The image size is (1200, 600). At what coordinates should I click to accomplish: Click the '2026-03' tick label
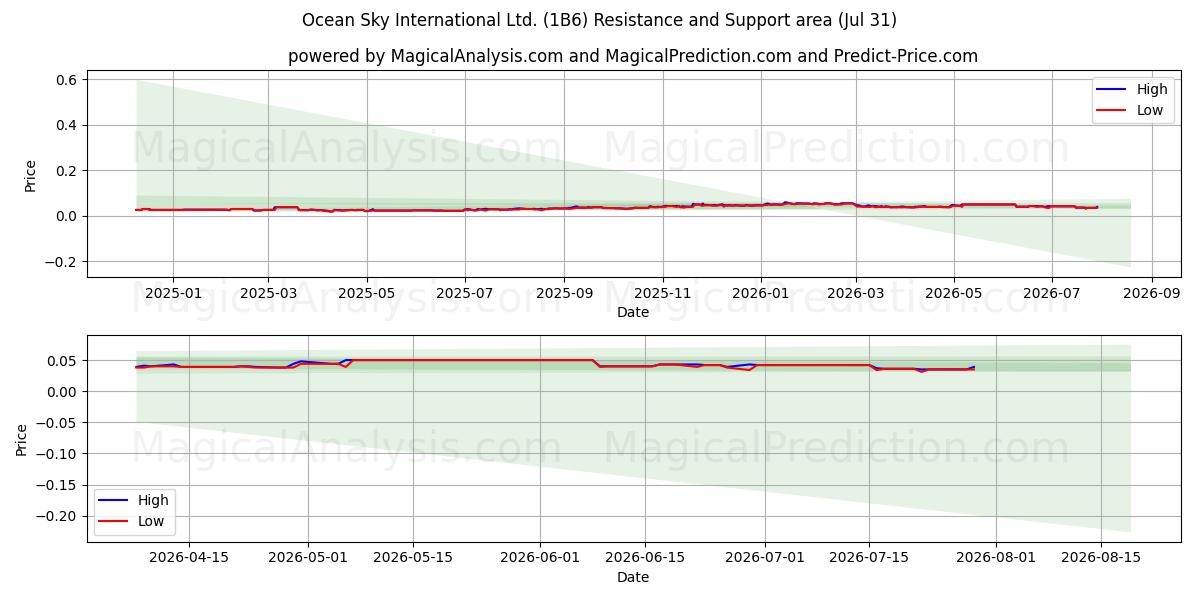tap(856, 293)
